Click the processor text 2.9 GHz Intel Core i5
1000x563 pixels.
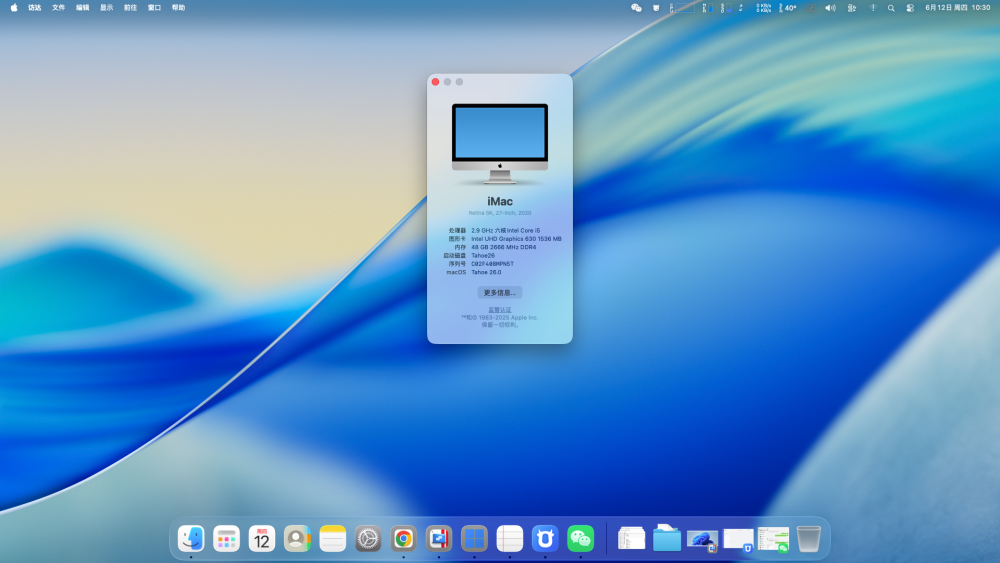tap(506, 230)
